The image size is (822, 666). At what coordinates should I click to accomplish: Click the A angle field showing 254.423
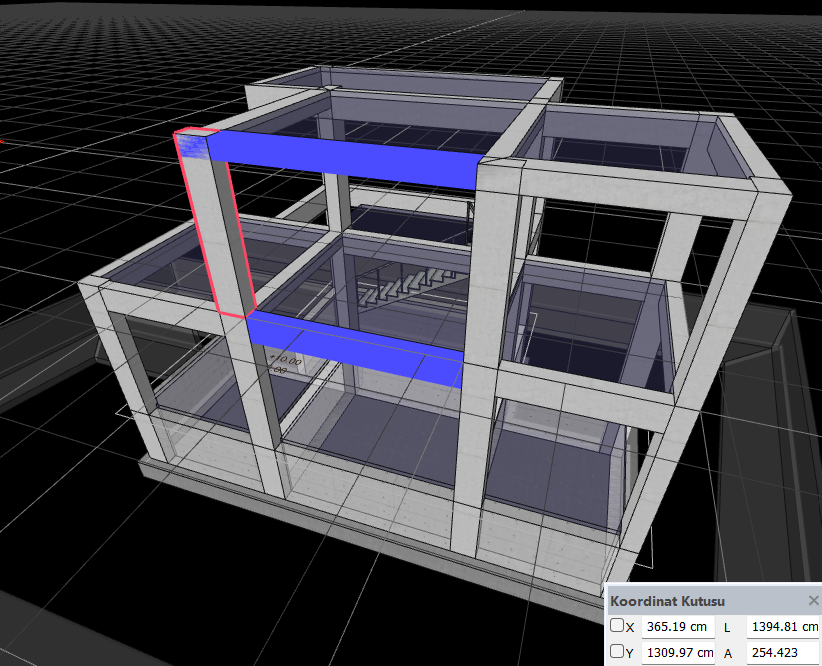(784, 653)
